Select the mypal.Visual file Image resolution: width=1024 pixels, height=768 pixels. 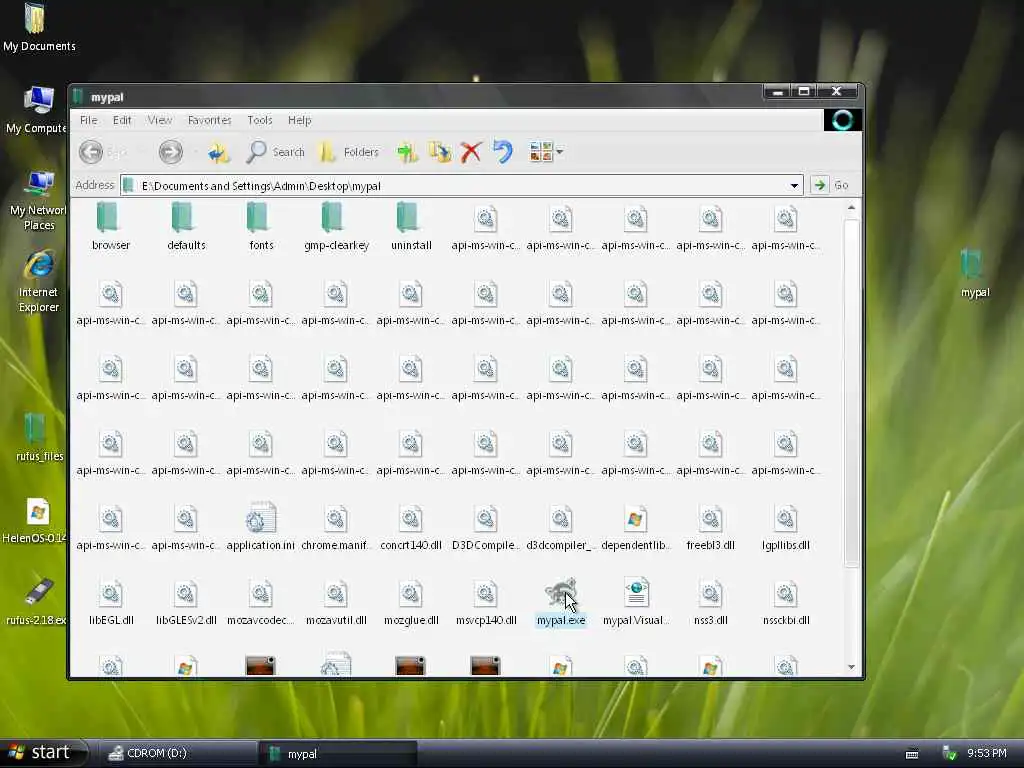(x=635, y=601)
